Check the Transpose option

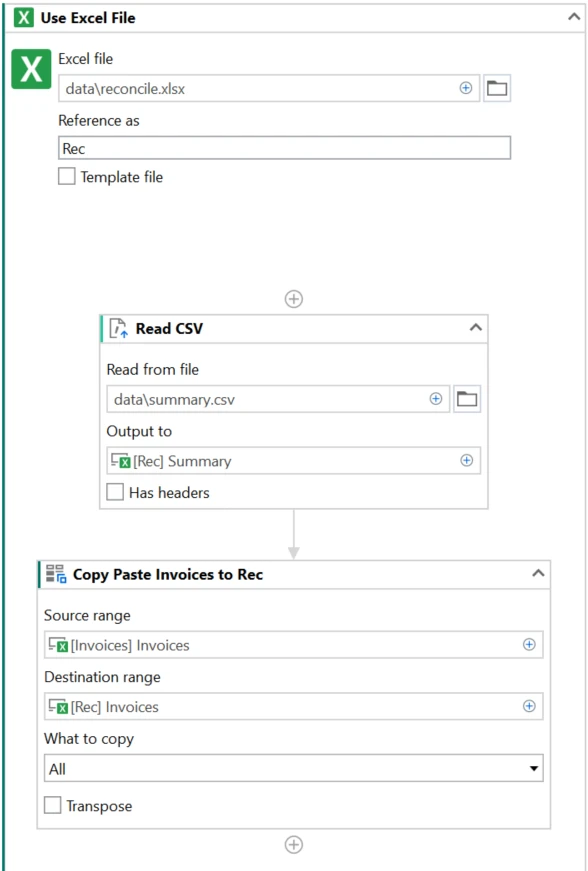point(52,805)
